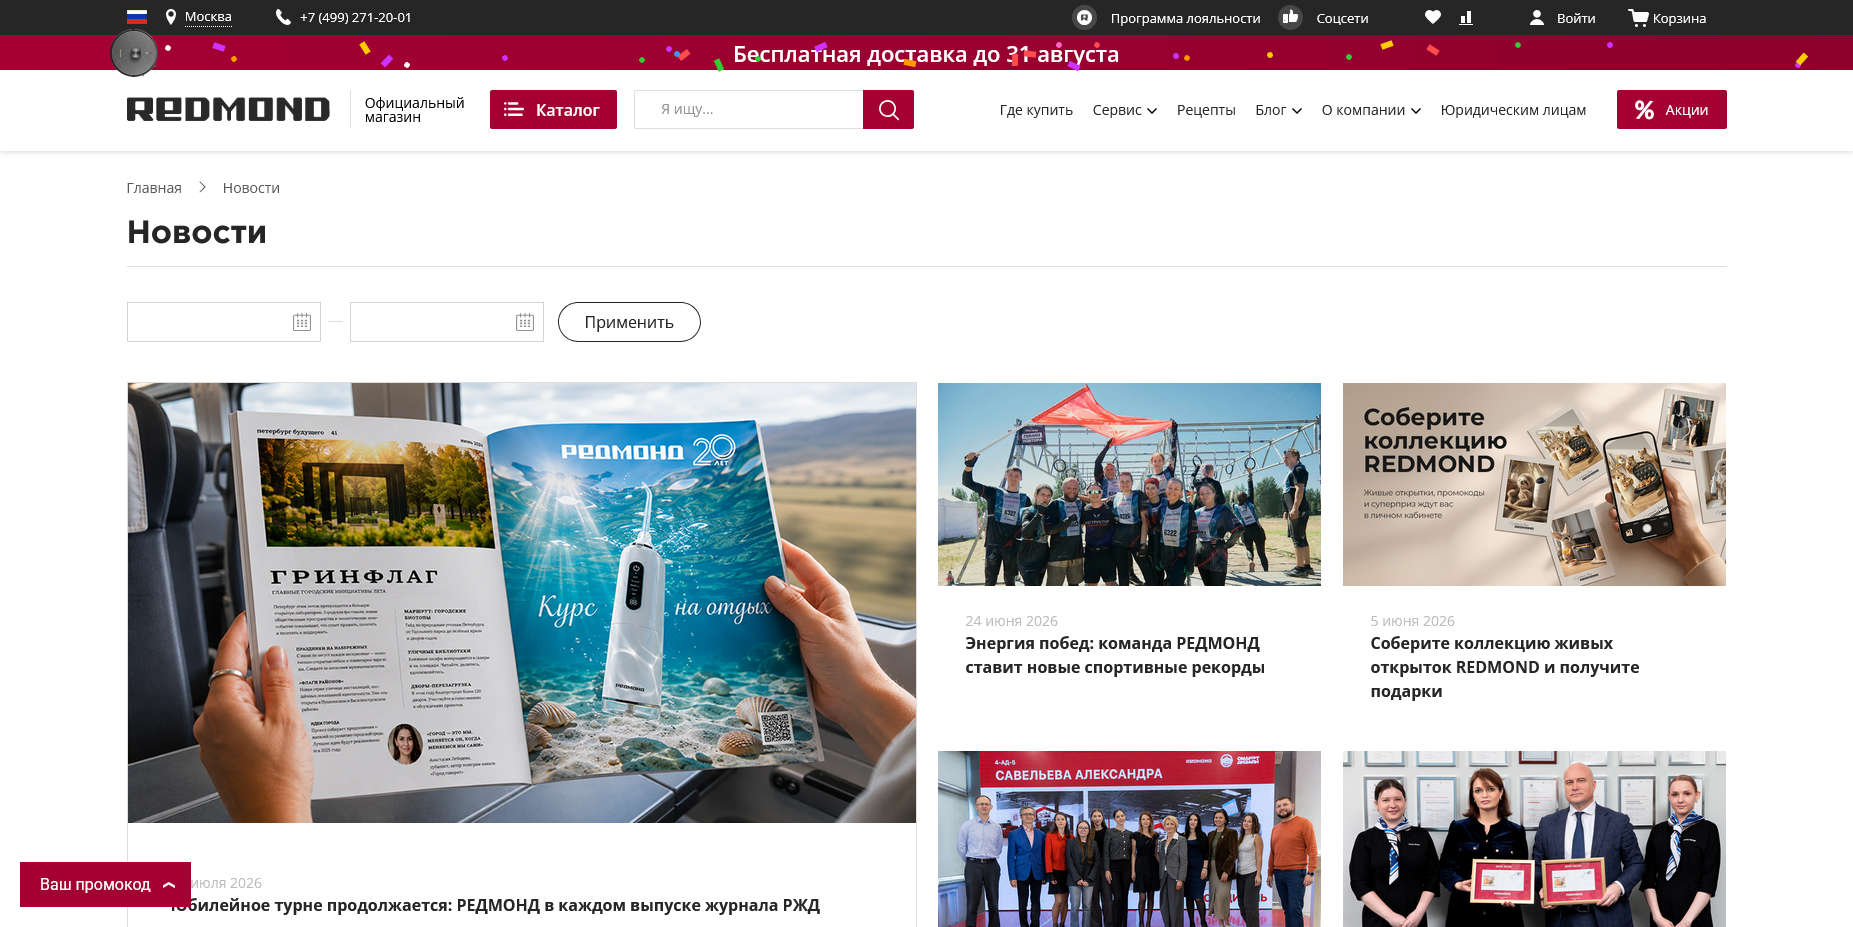Click Войти to sign in

1562,18
